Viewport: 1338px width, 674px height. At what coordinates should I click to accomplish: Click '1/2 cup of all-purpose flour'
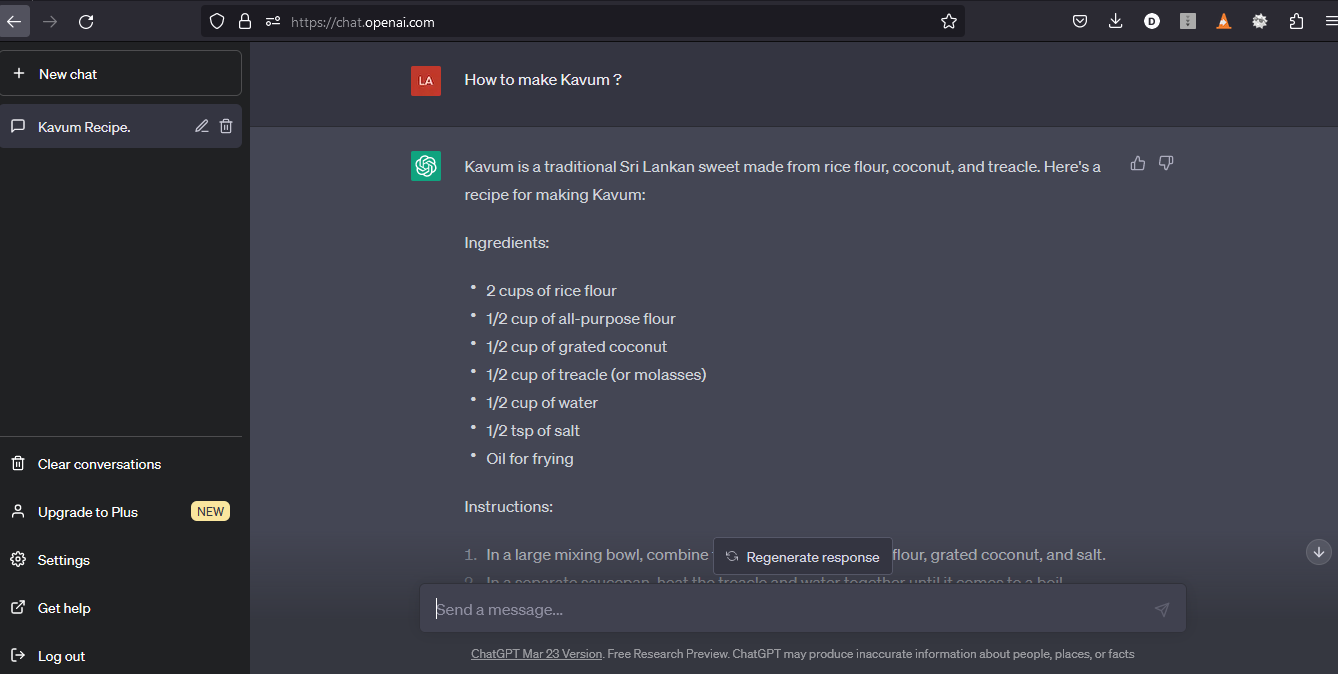tap(581, 319)
